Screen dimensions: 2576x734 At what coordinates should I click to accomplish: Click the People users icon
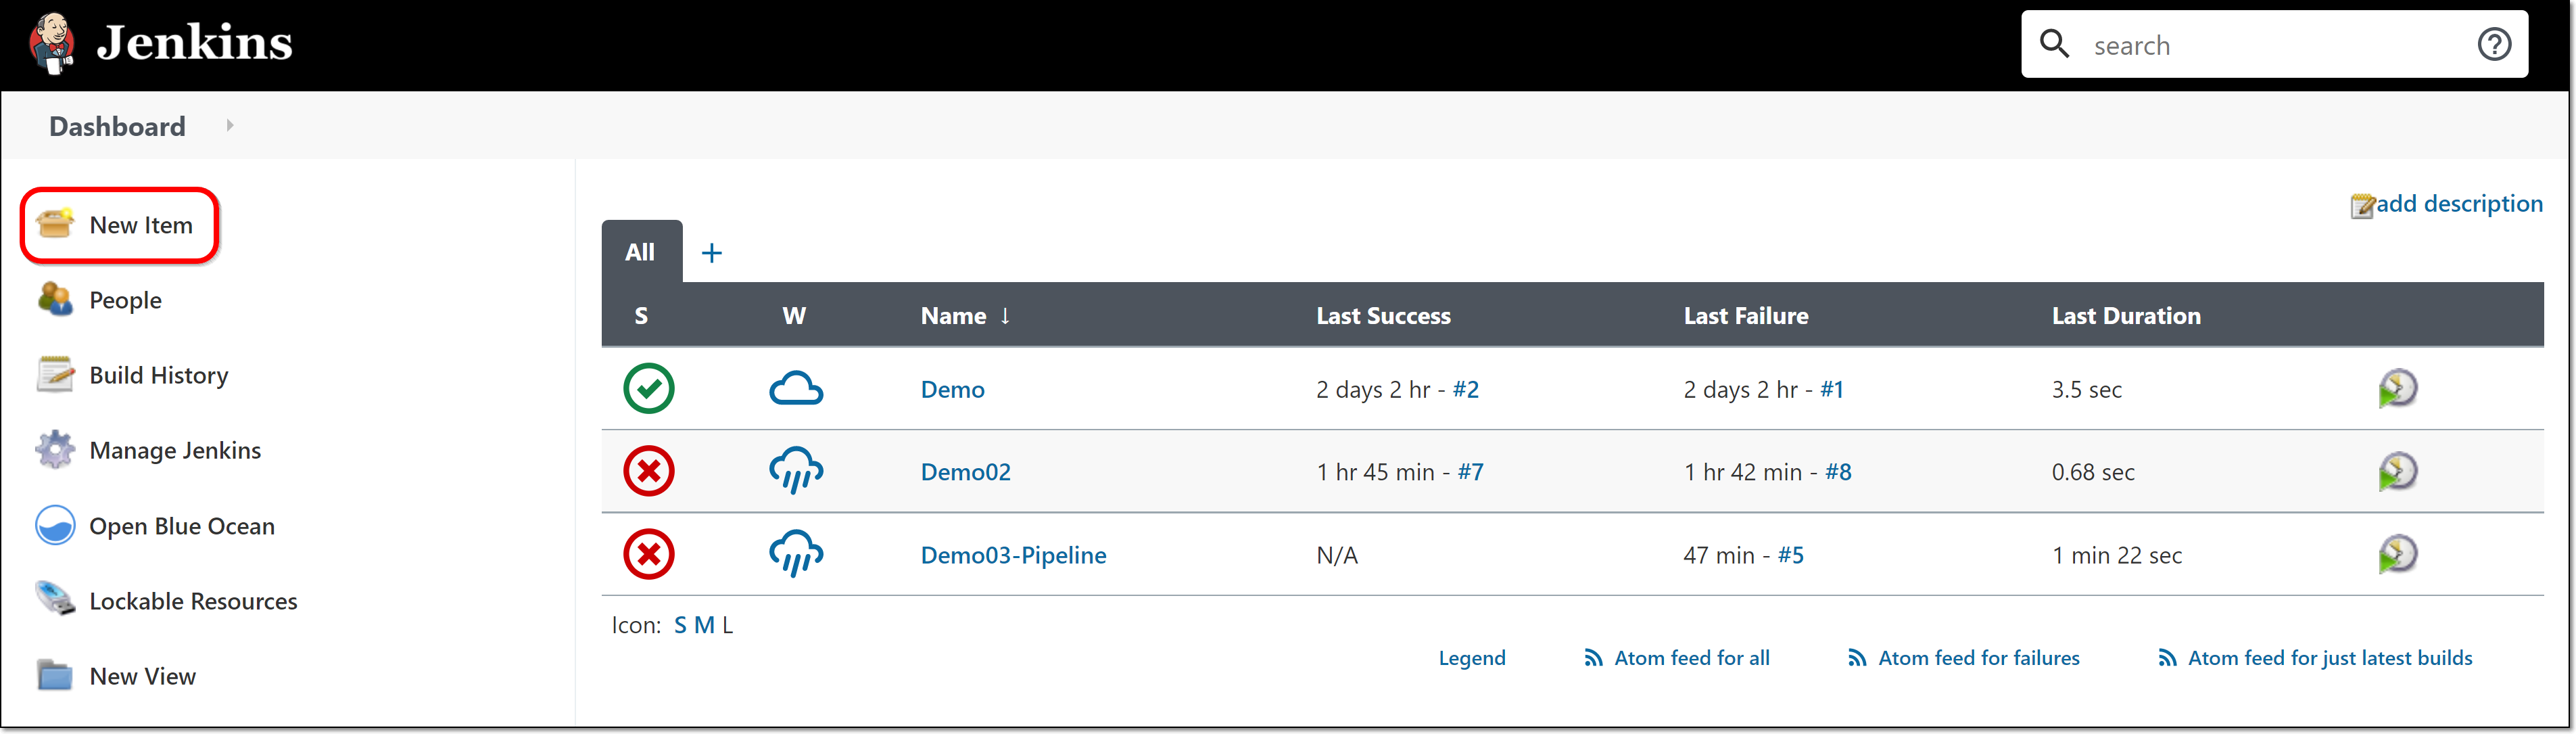[x=55, y=299]
